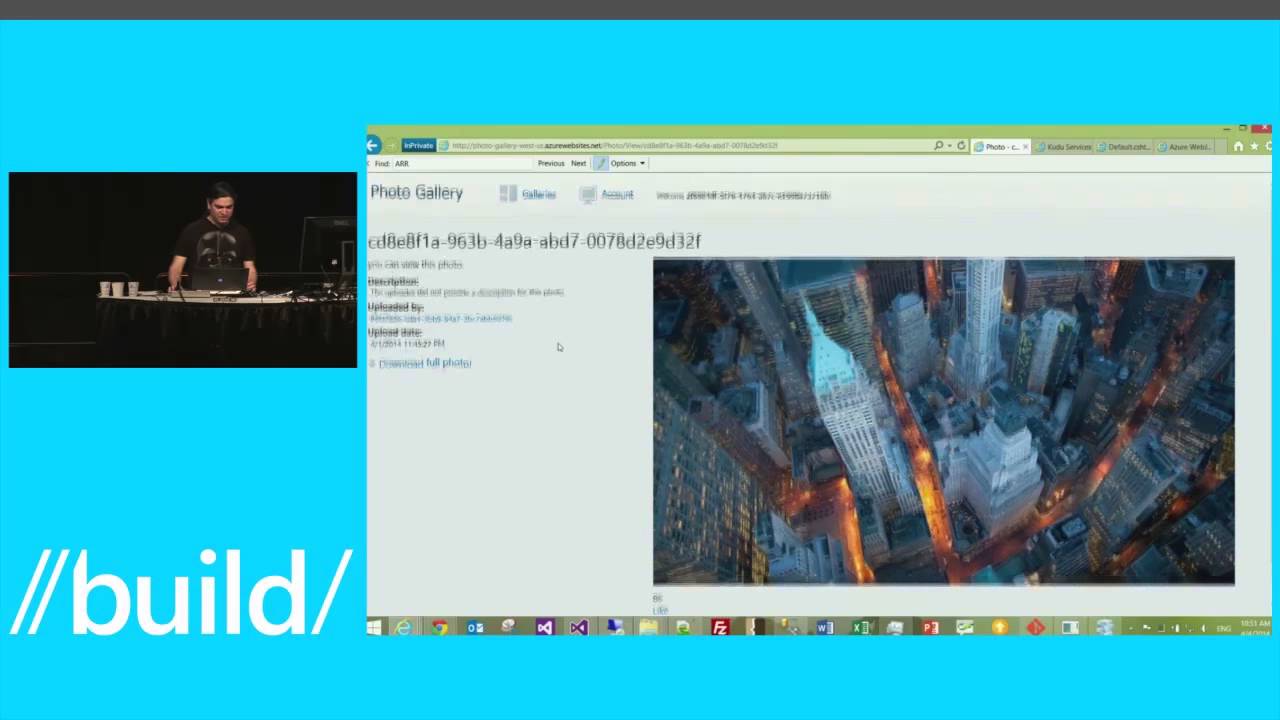Launch FileZilla from the taskbar
Screen dimensions: 1280x720
point(720,628)
